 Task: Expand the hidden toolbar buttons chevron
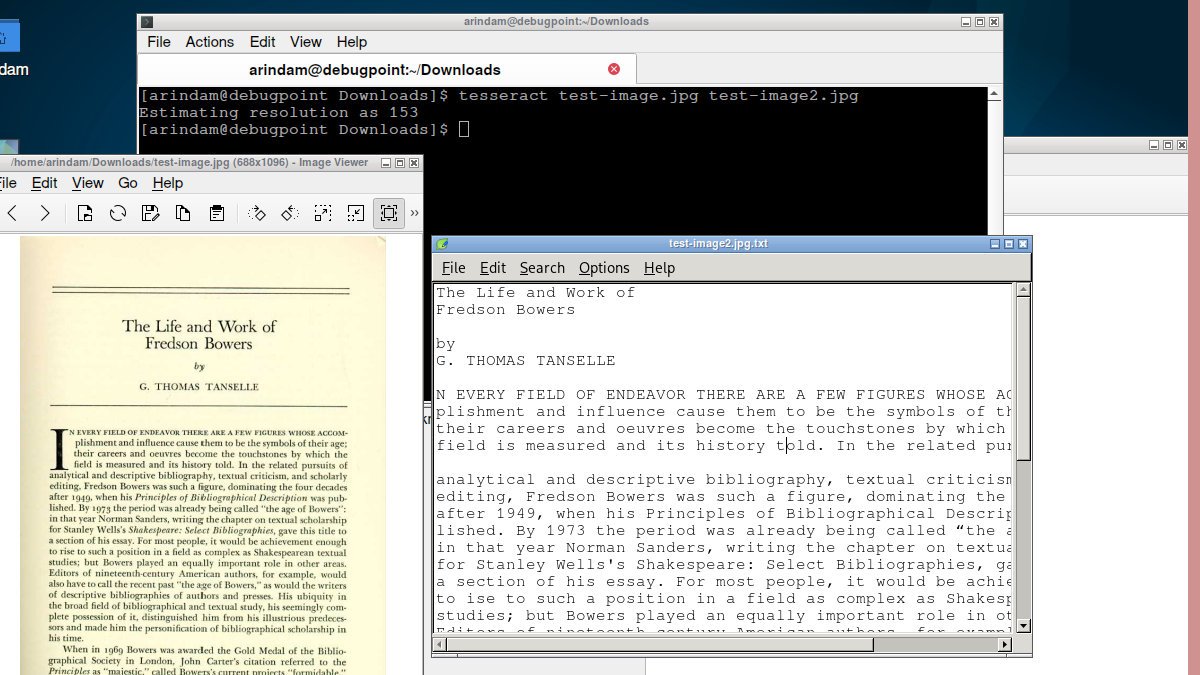click(x=411, y=212)
